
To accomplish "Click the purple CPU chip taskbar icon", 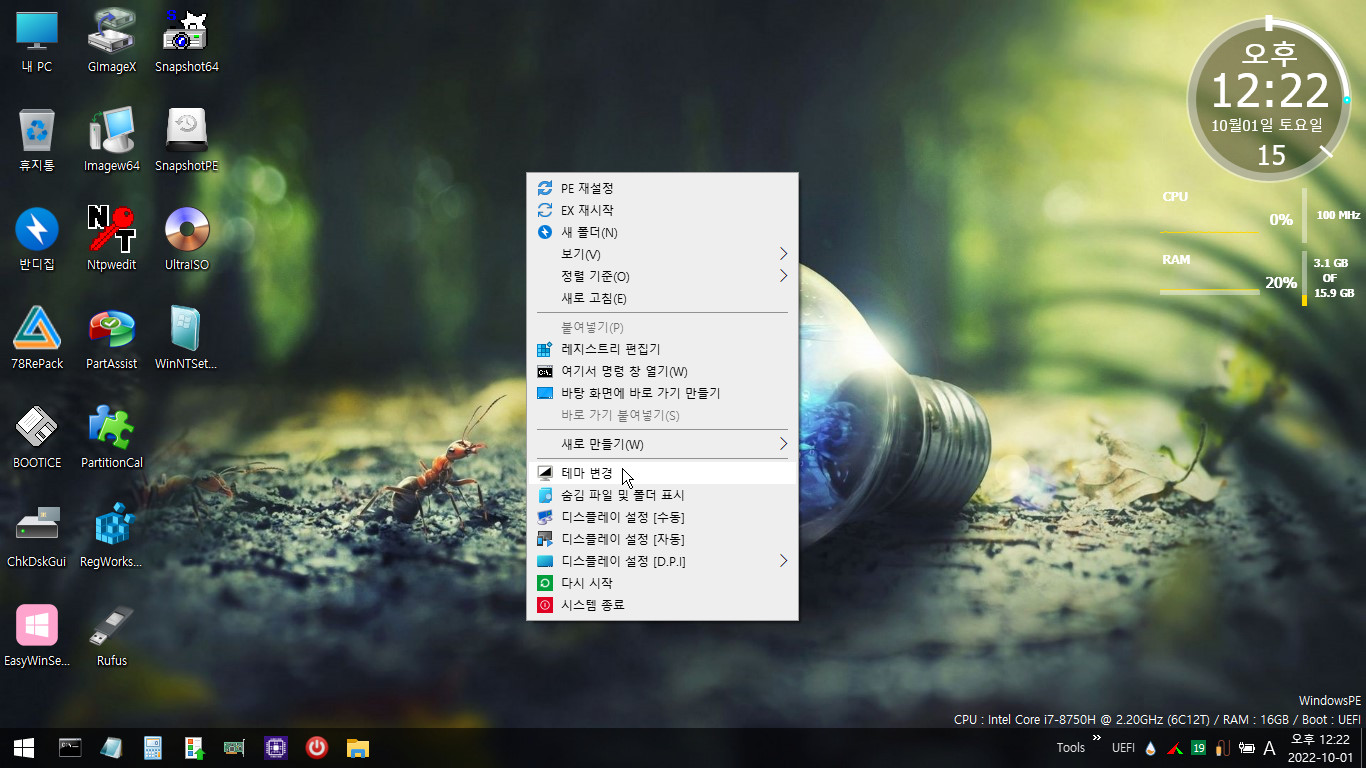I will tap(276, 747).
